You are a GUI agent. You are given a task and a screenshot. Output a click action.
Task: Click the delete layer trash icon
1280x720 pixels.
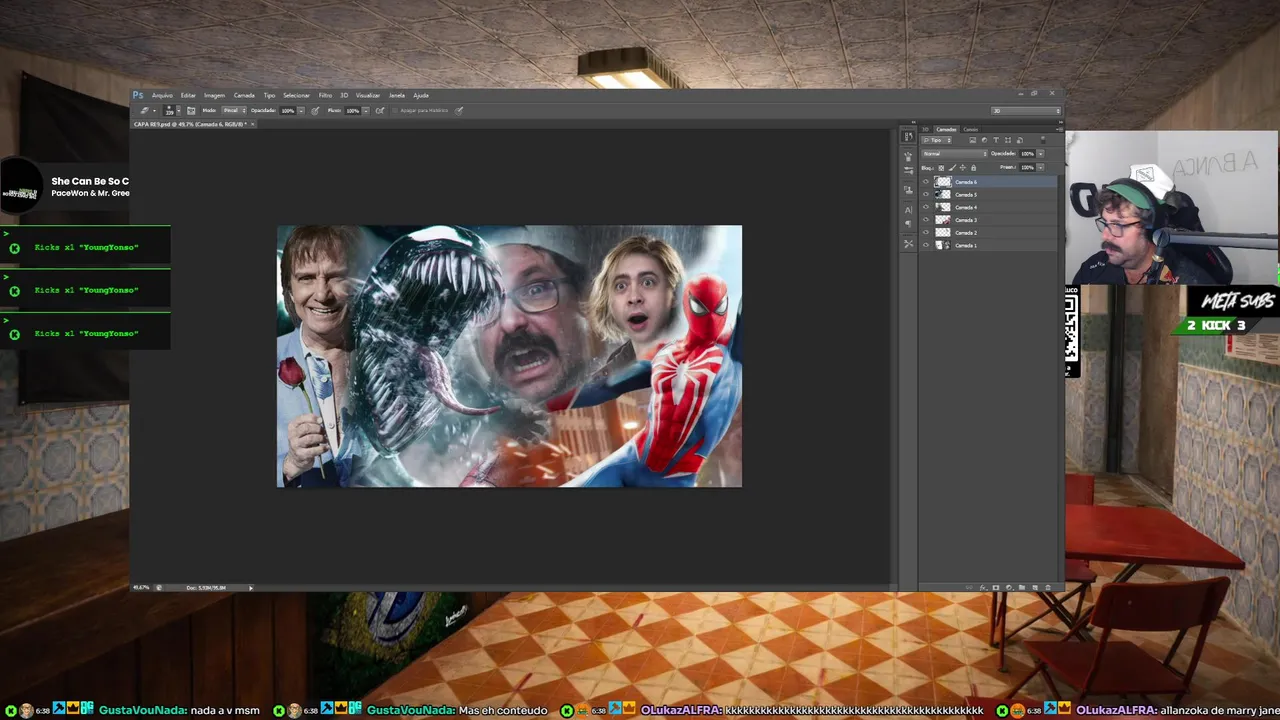(x=1048, y=587)
